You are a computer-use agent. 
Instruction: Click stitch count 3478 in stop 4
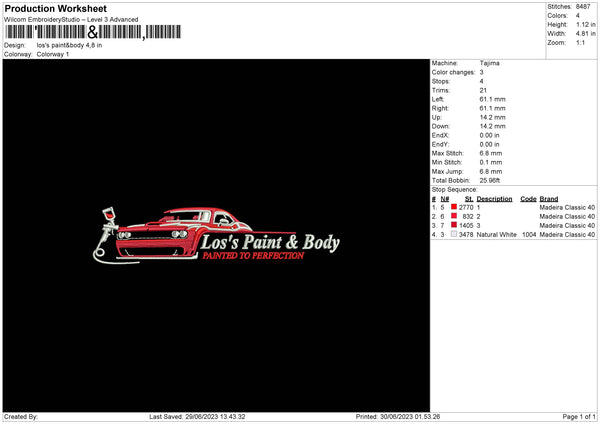click(x=466, y=235)
